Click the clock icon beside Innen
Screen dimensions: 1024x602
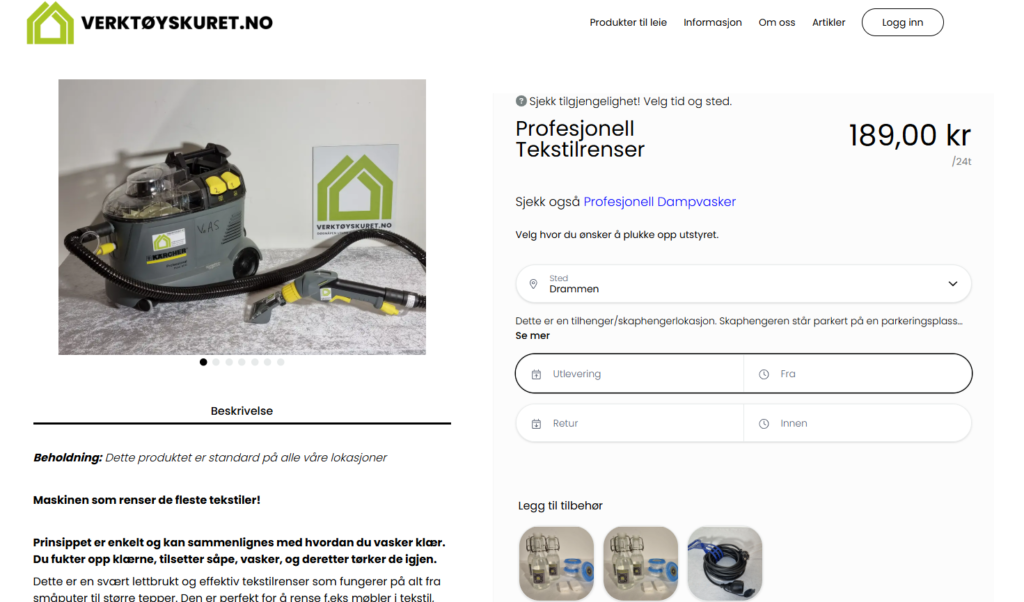tap(763, 424)
